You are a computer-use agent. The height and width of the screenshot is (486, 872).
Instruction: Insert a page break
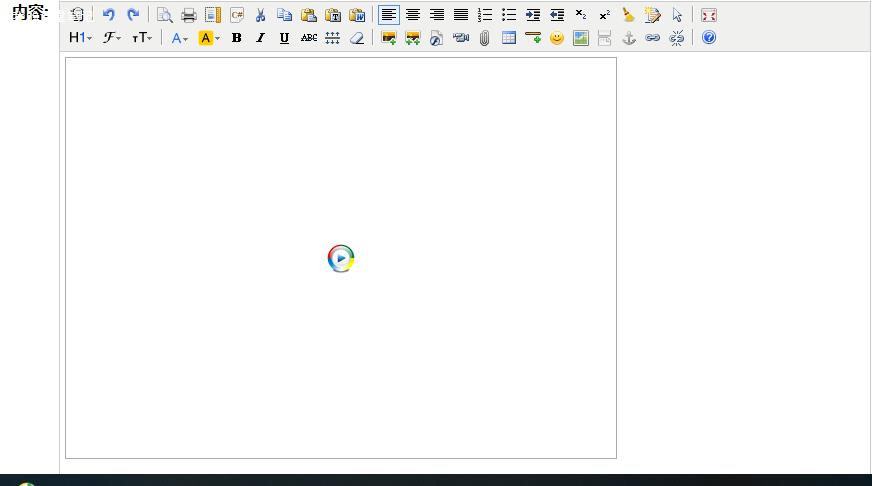click(605, 38)
